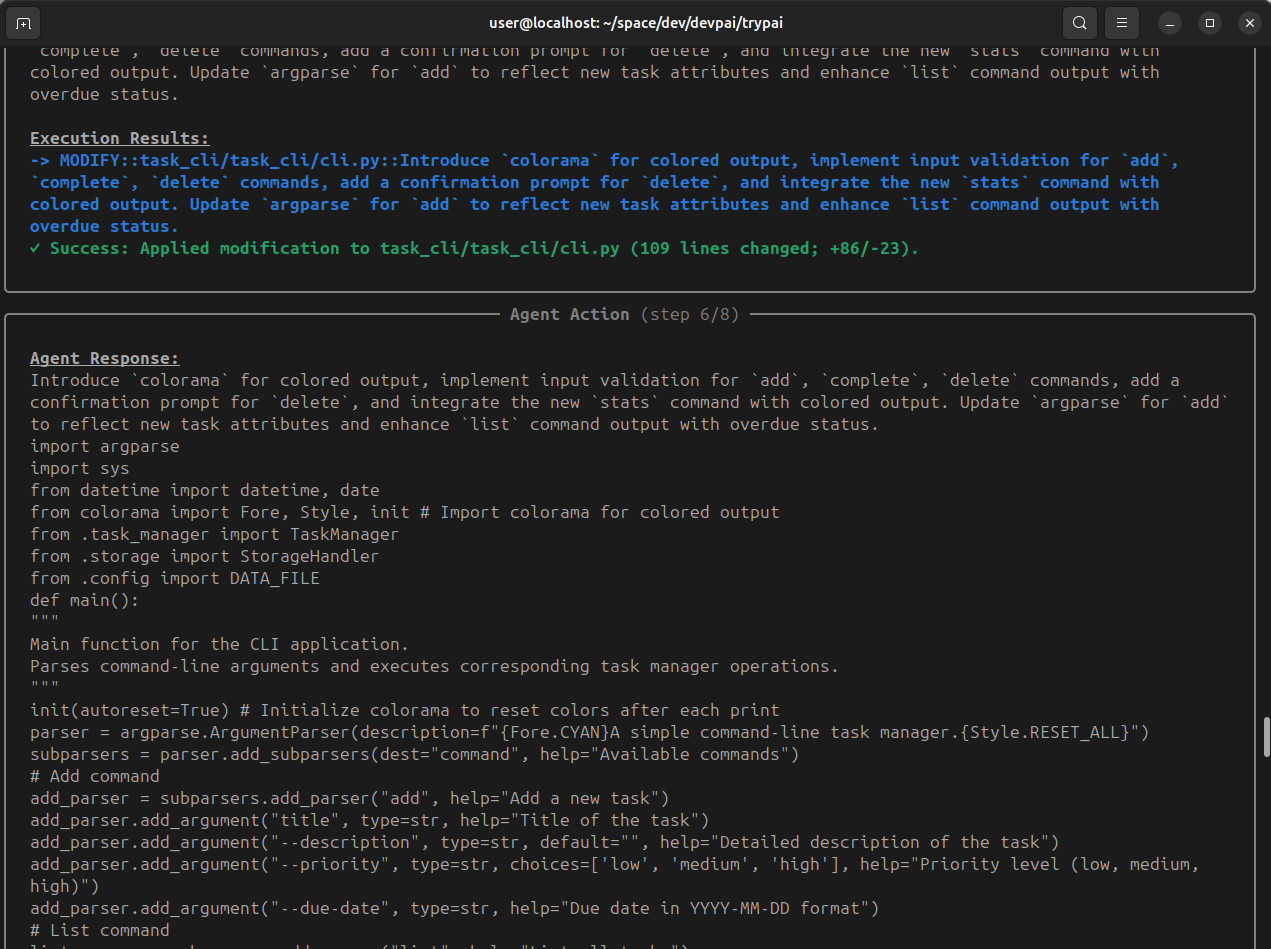Click the "from .config import DATA_FILE" line

[174, 578]
